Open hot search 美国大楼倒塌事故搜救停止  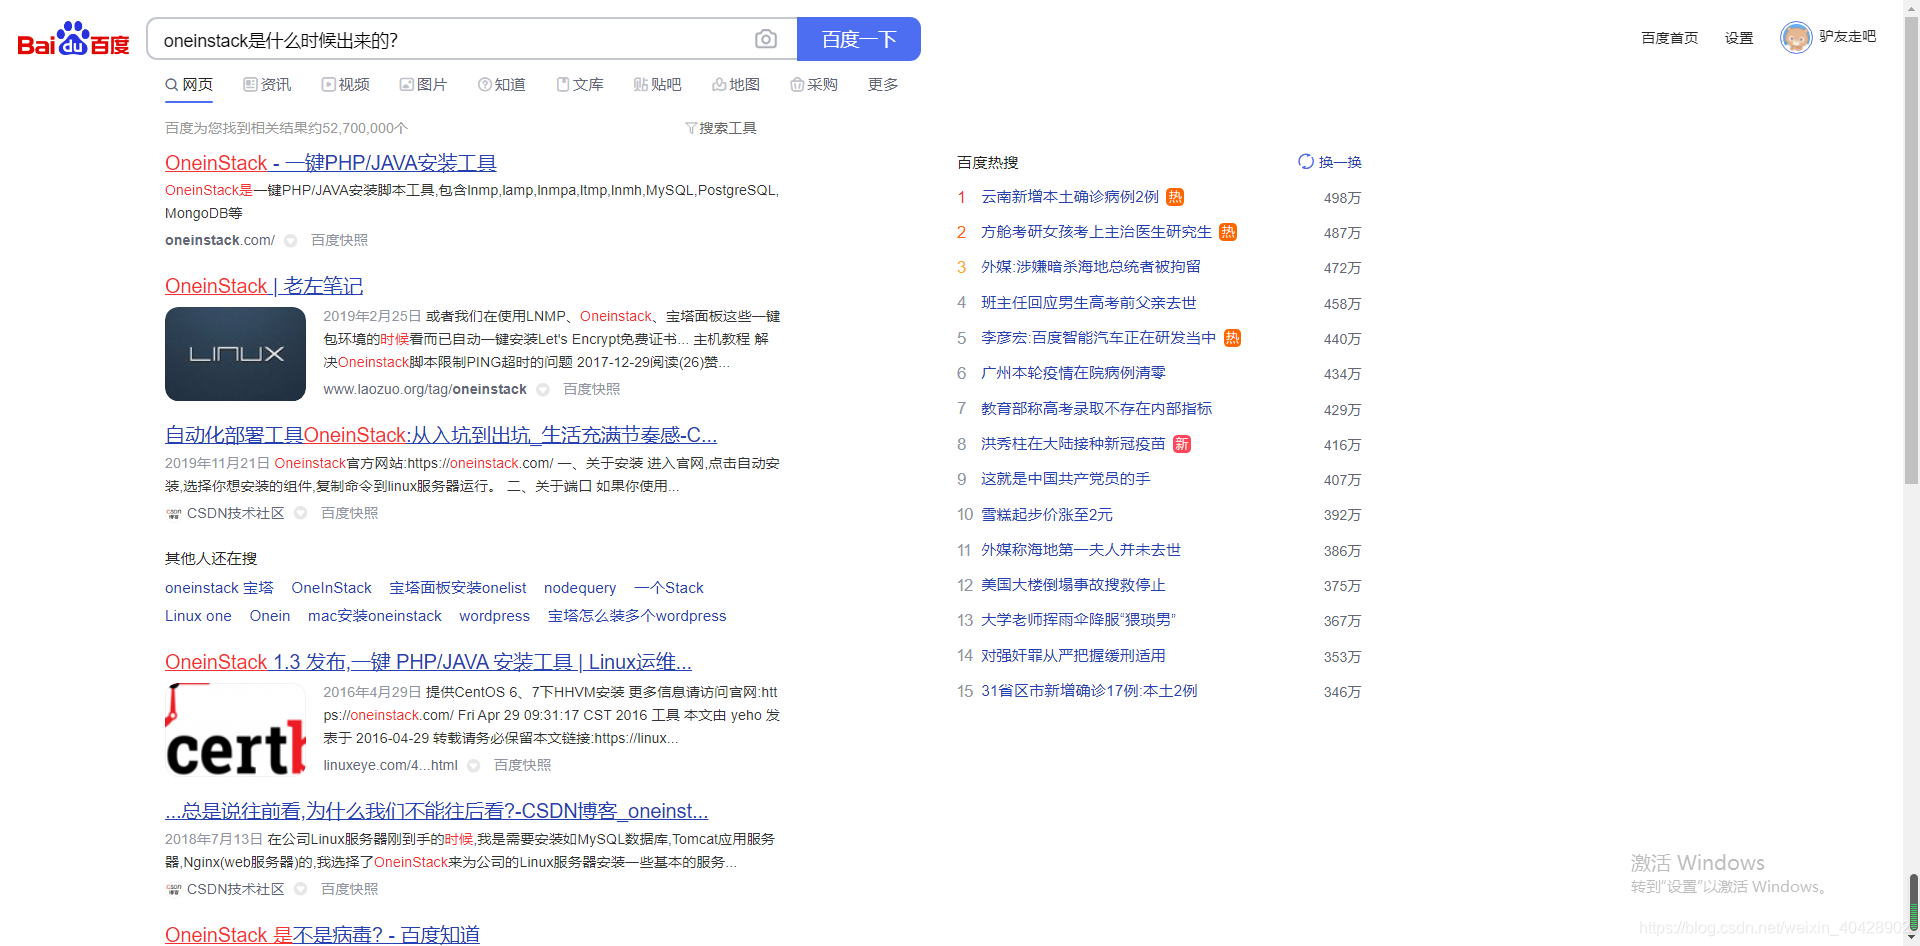1073,585
